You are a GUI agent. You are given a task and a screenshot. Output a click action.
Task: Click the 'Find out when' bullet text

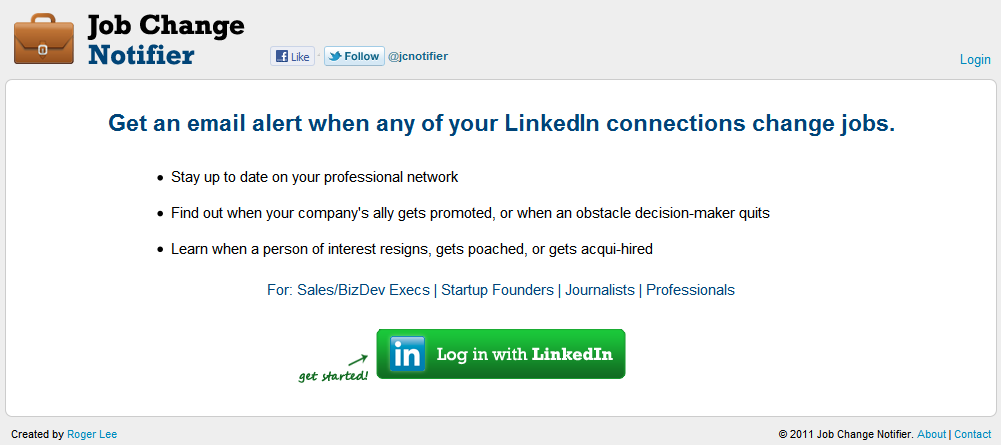click(470, 213)
